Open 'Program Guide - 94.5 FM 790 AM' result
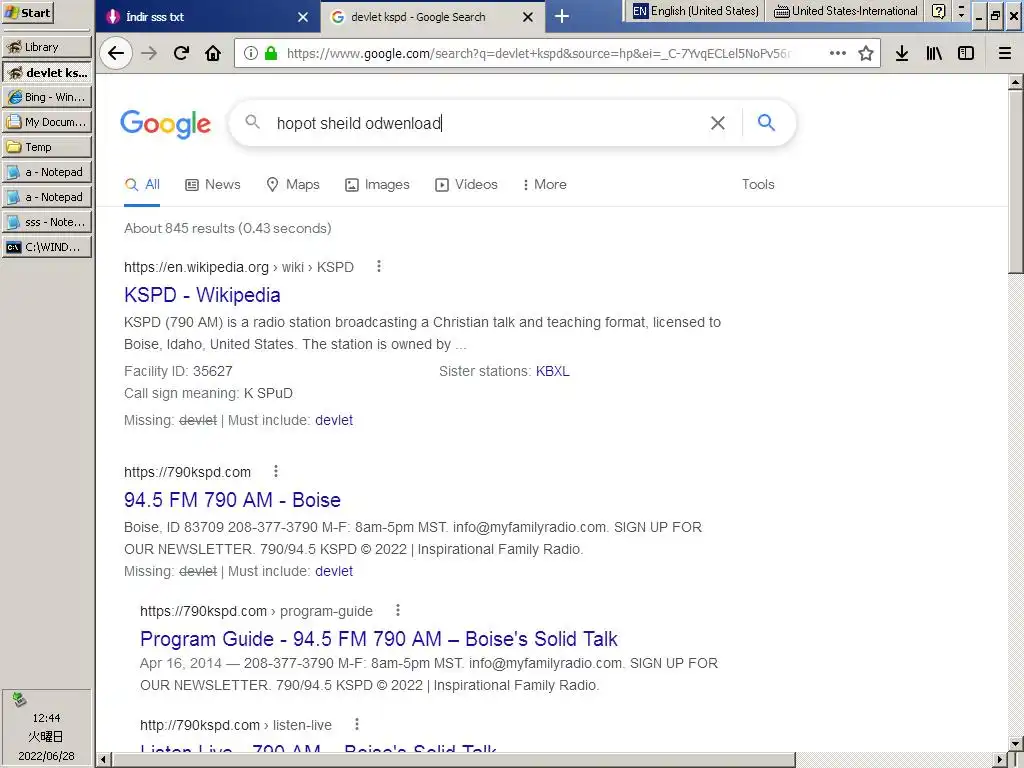 pos(379,639)
